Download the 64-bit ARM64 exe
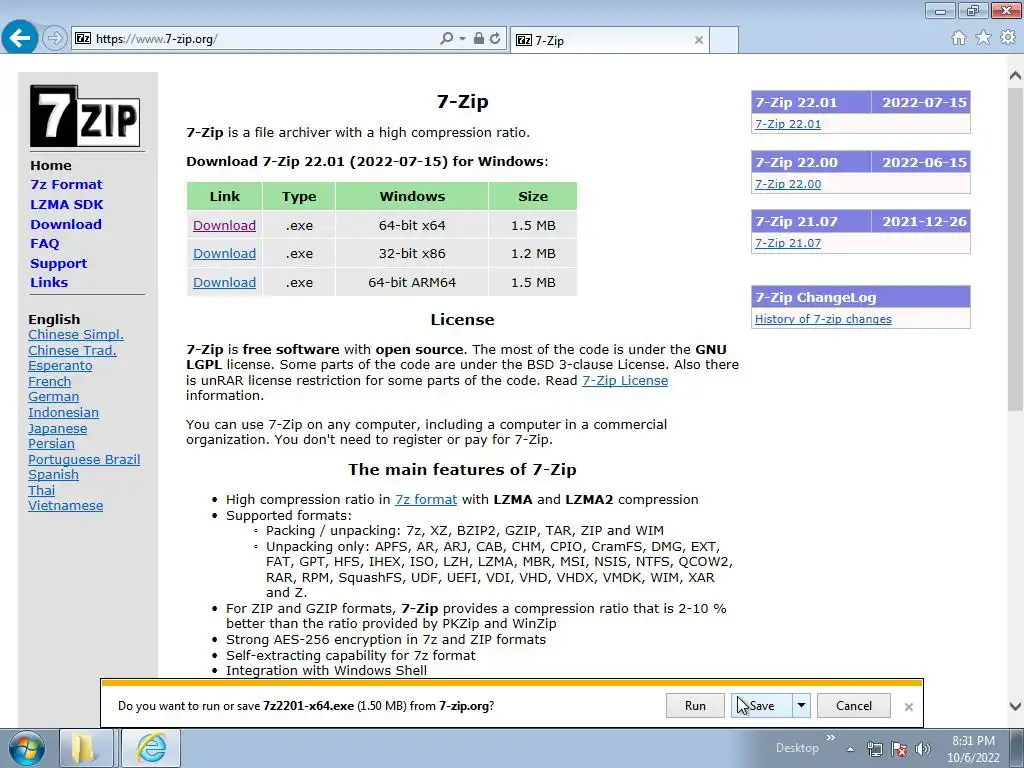This screenshot has height=768, width=1024. coord(224,282)
